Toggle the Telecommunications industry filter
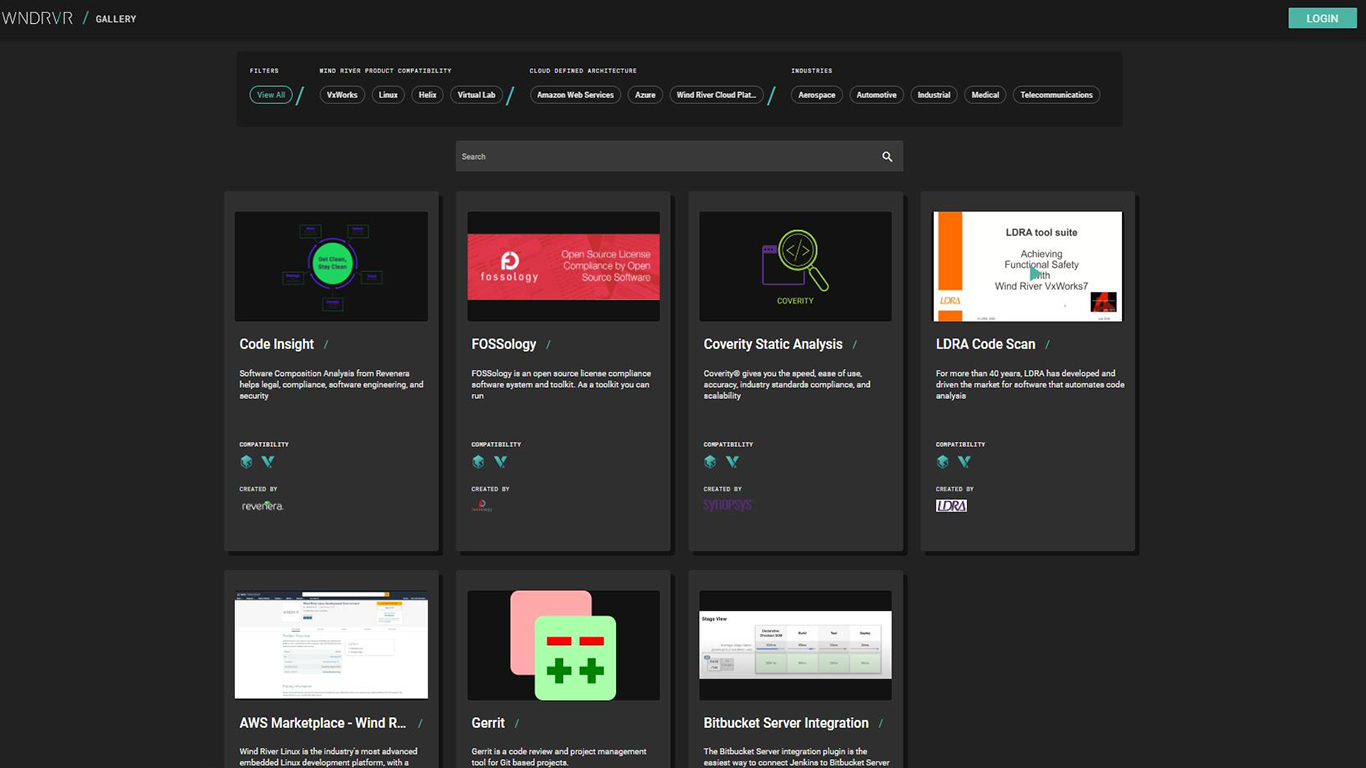This screenshot has width=1366, height=768. tap(1057, 95)
